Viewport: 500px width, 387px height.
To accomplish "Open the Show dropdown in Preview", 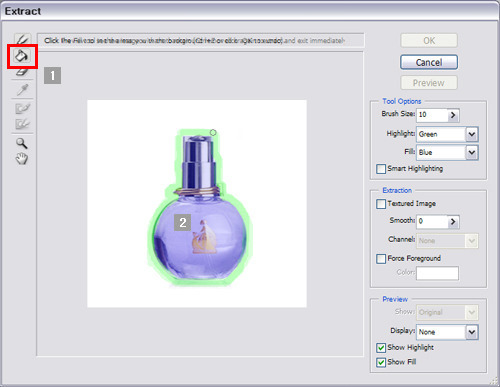I will 471,312.
